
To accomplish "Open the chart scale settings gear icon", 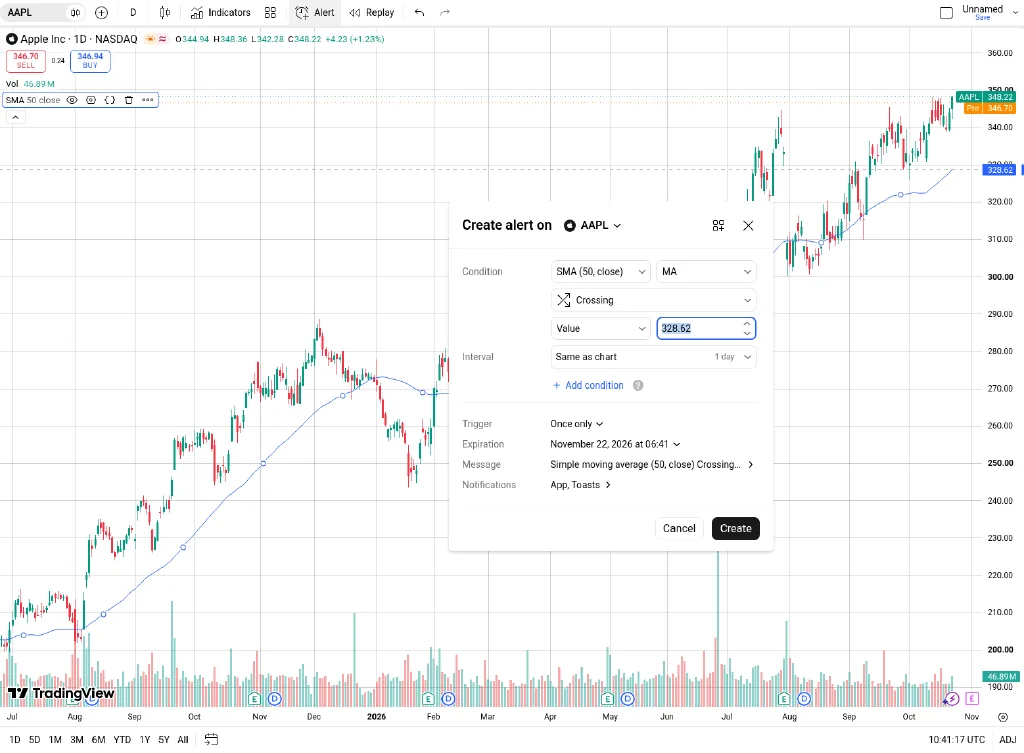I will [x=1003, y=716].
